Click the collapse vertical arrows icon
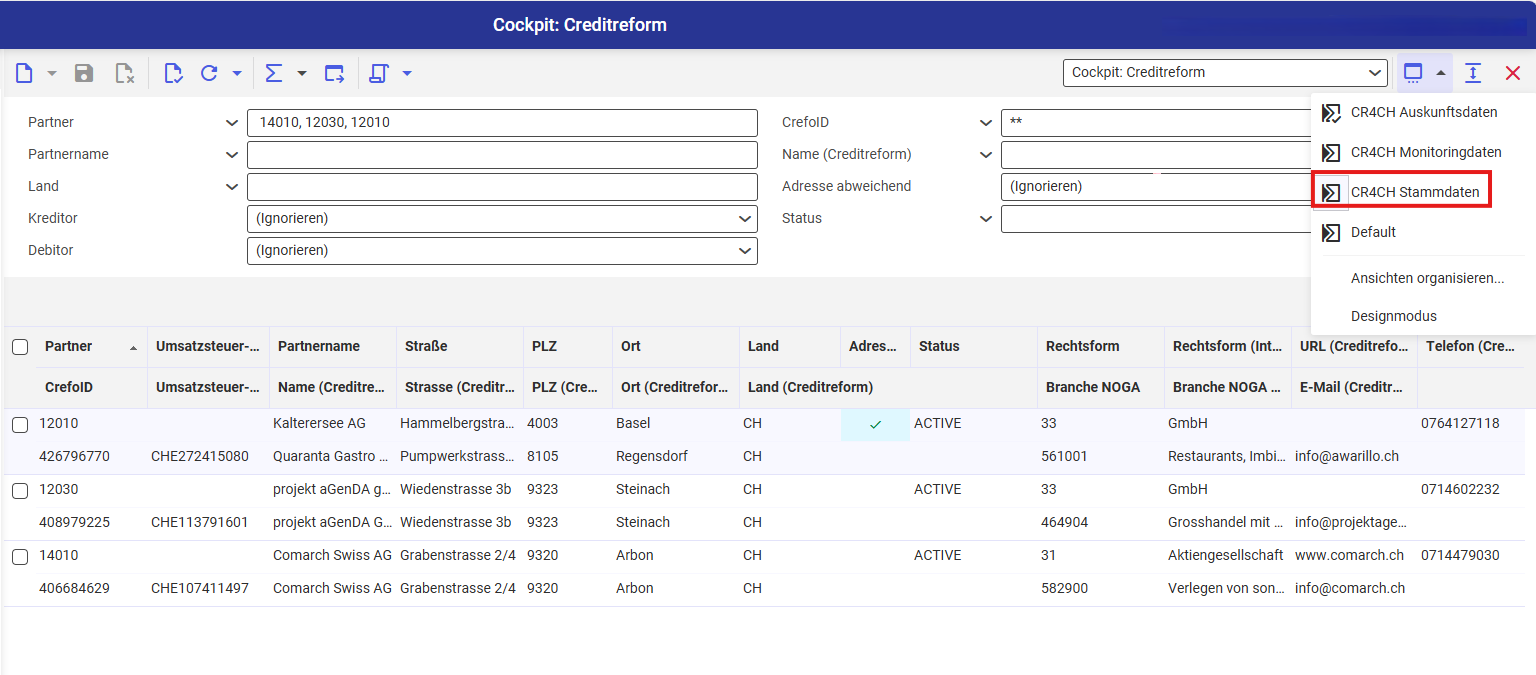This screenshot has height=675, width=1536. click(x=1473, y=73)
